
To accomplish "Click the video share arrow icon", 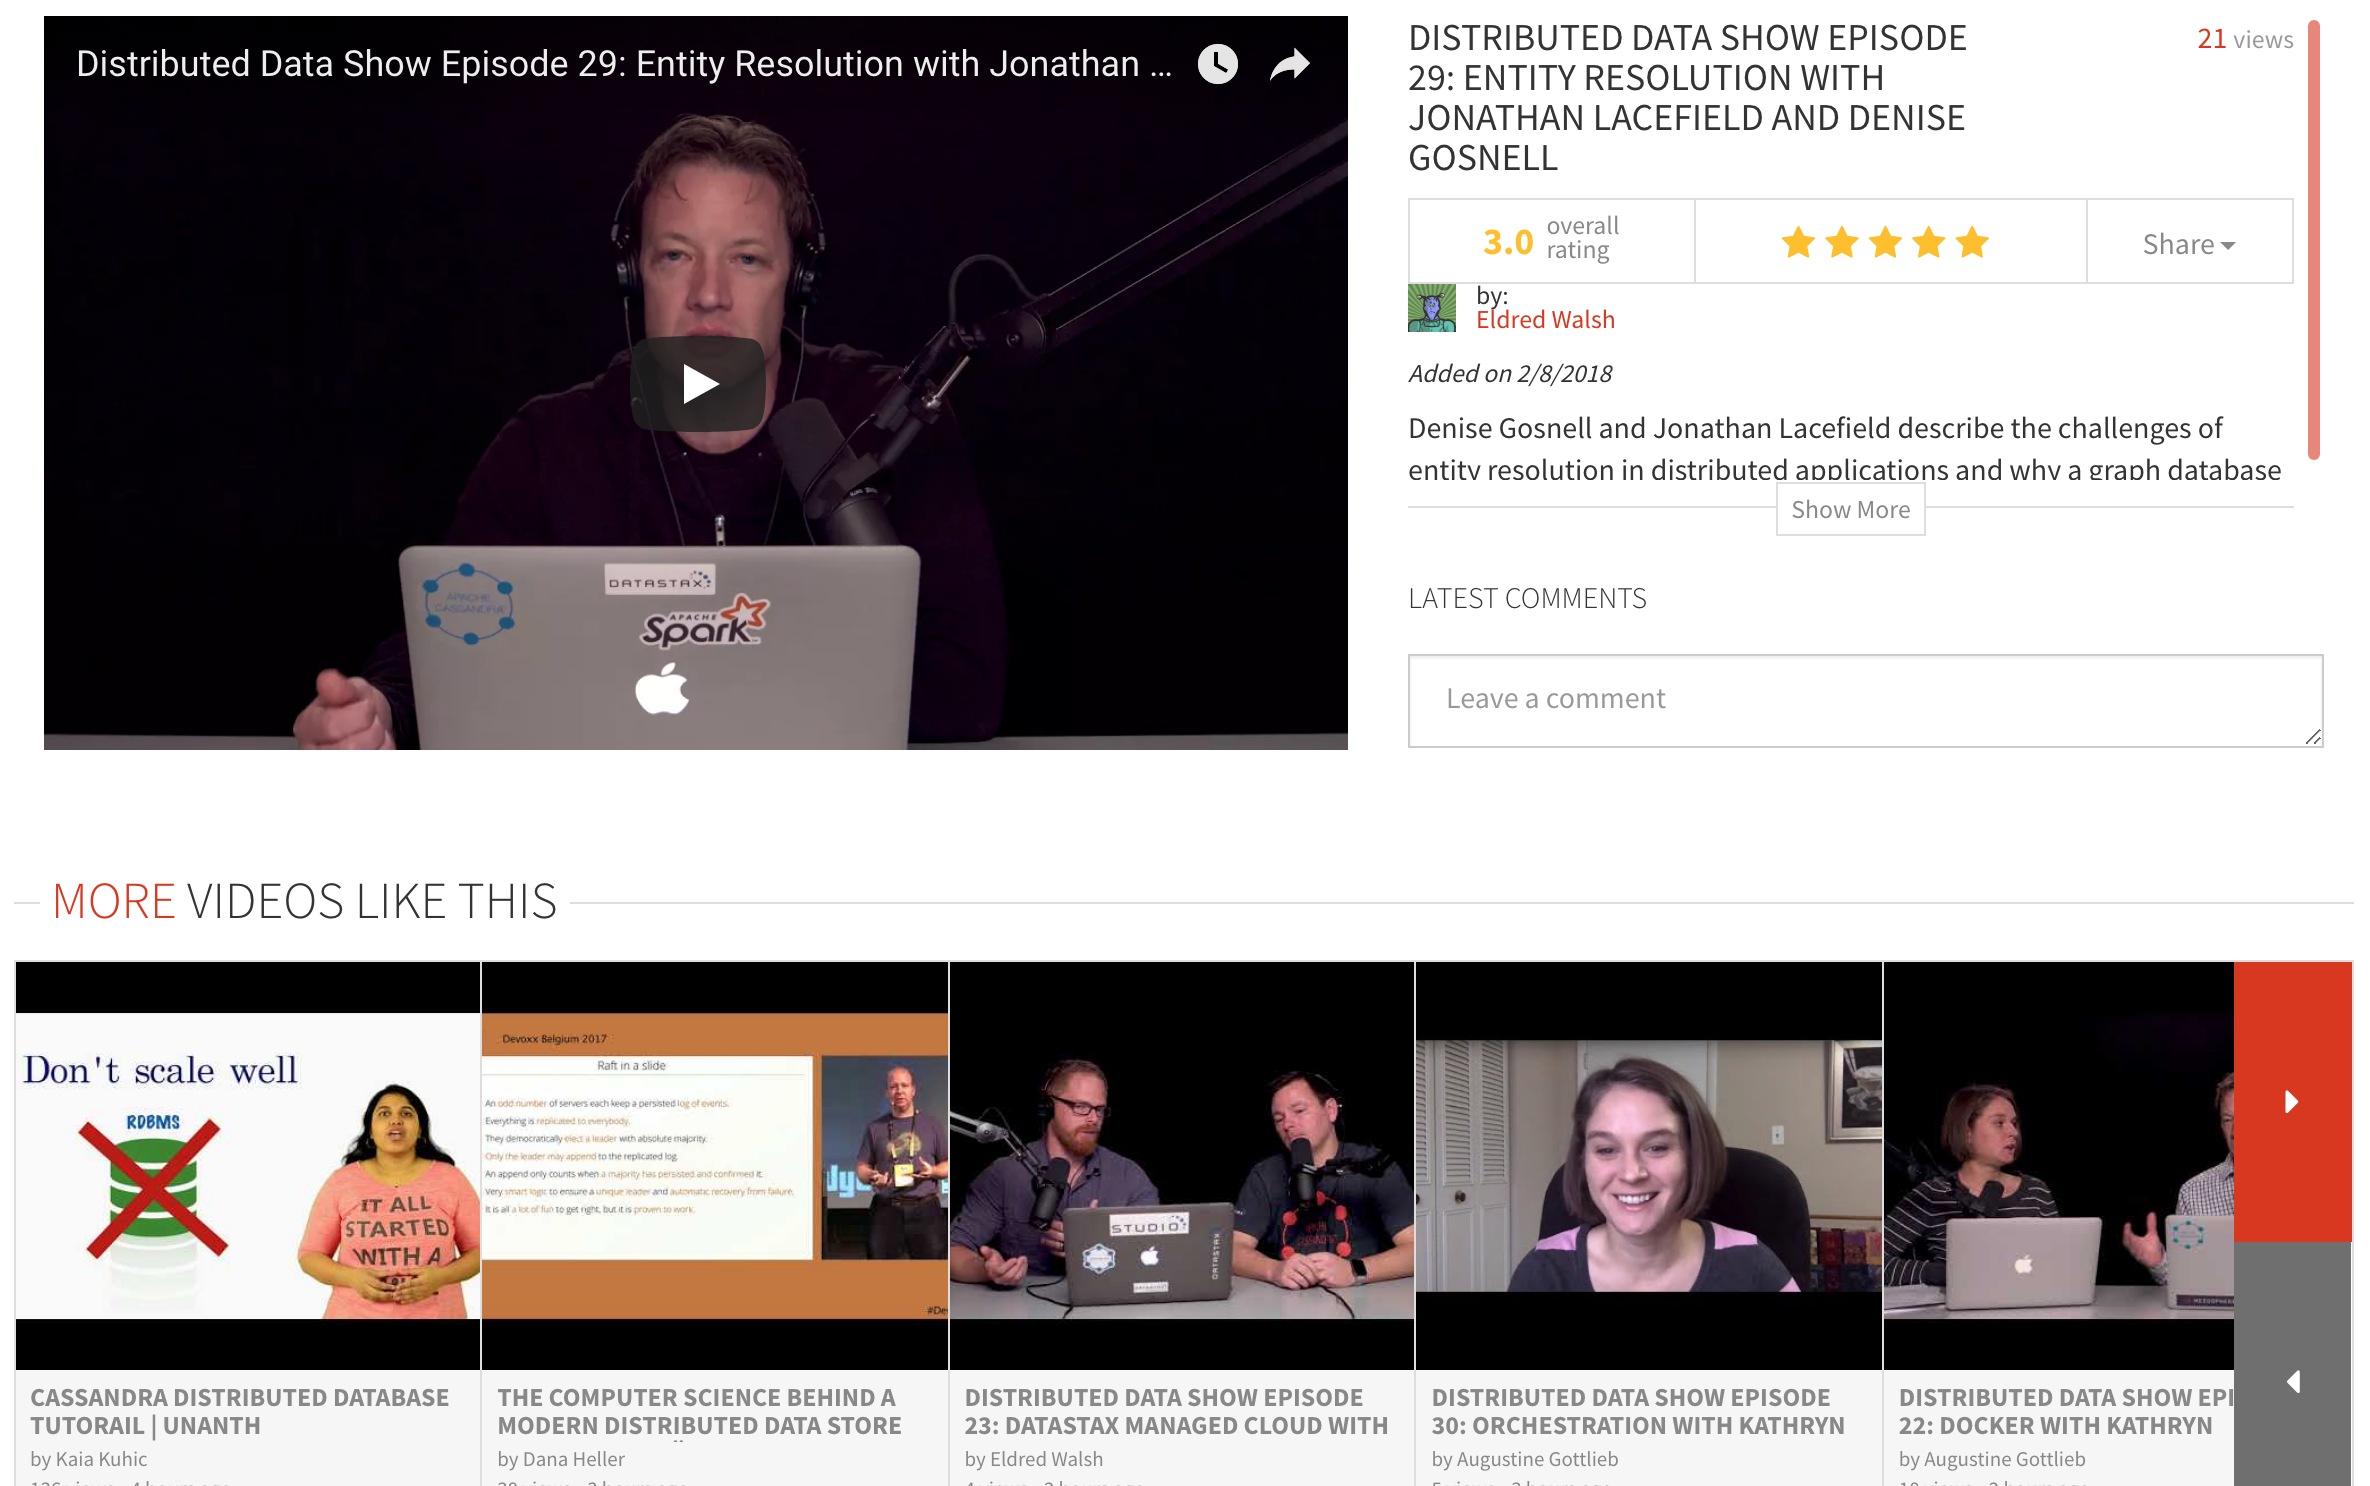I will [1289, 65].
